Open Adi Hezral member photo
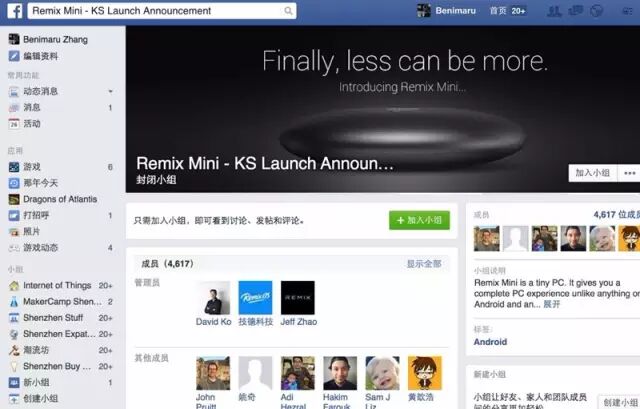 [298, 373]
